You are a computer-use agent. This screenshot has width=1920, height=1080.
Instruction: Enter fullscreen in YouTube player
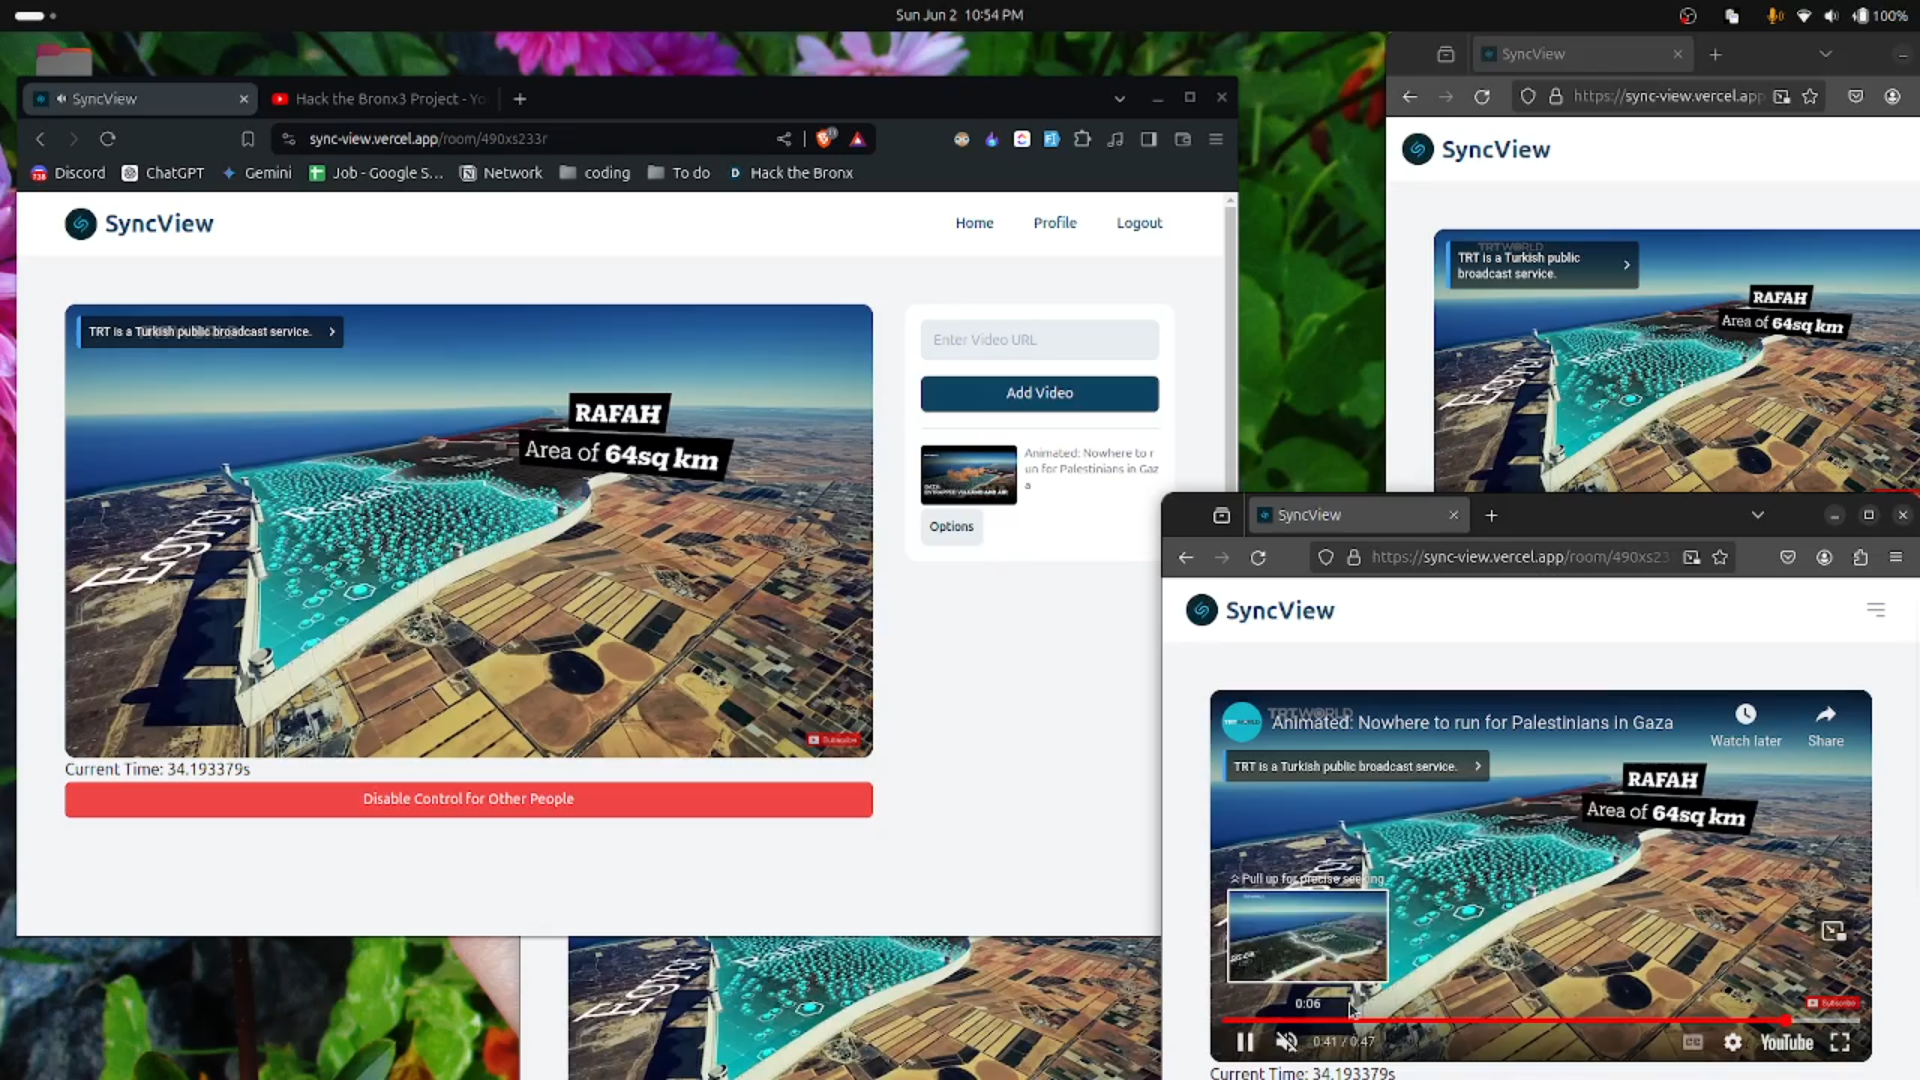(1840, 1042)
